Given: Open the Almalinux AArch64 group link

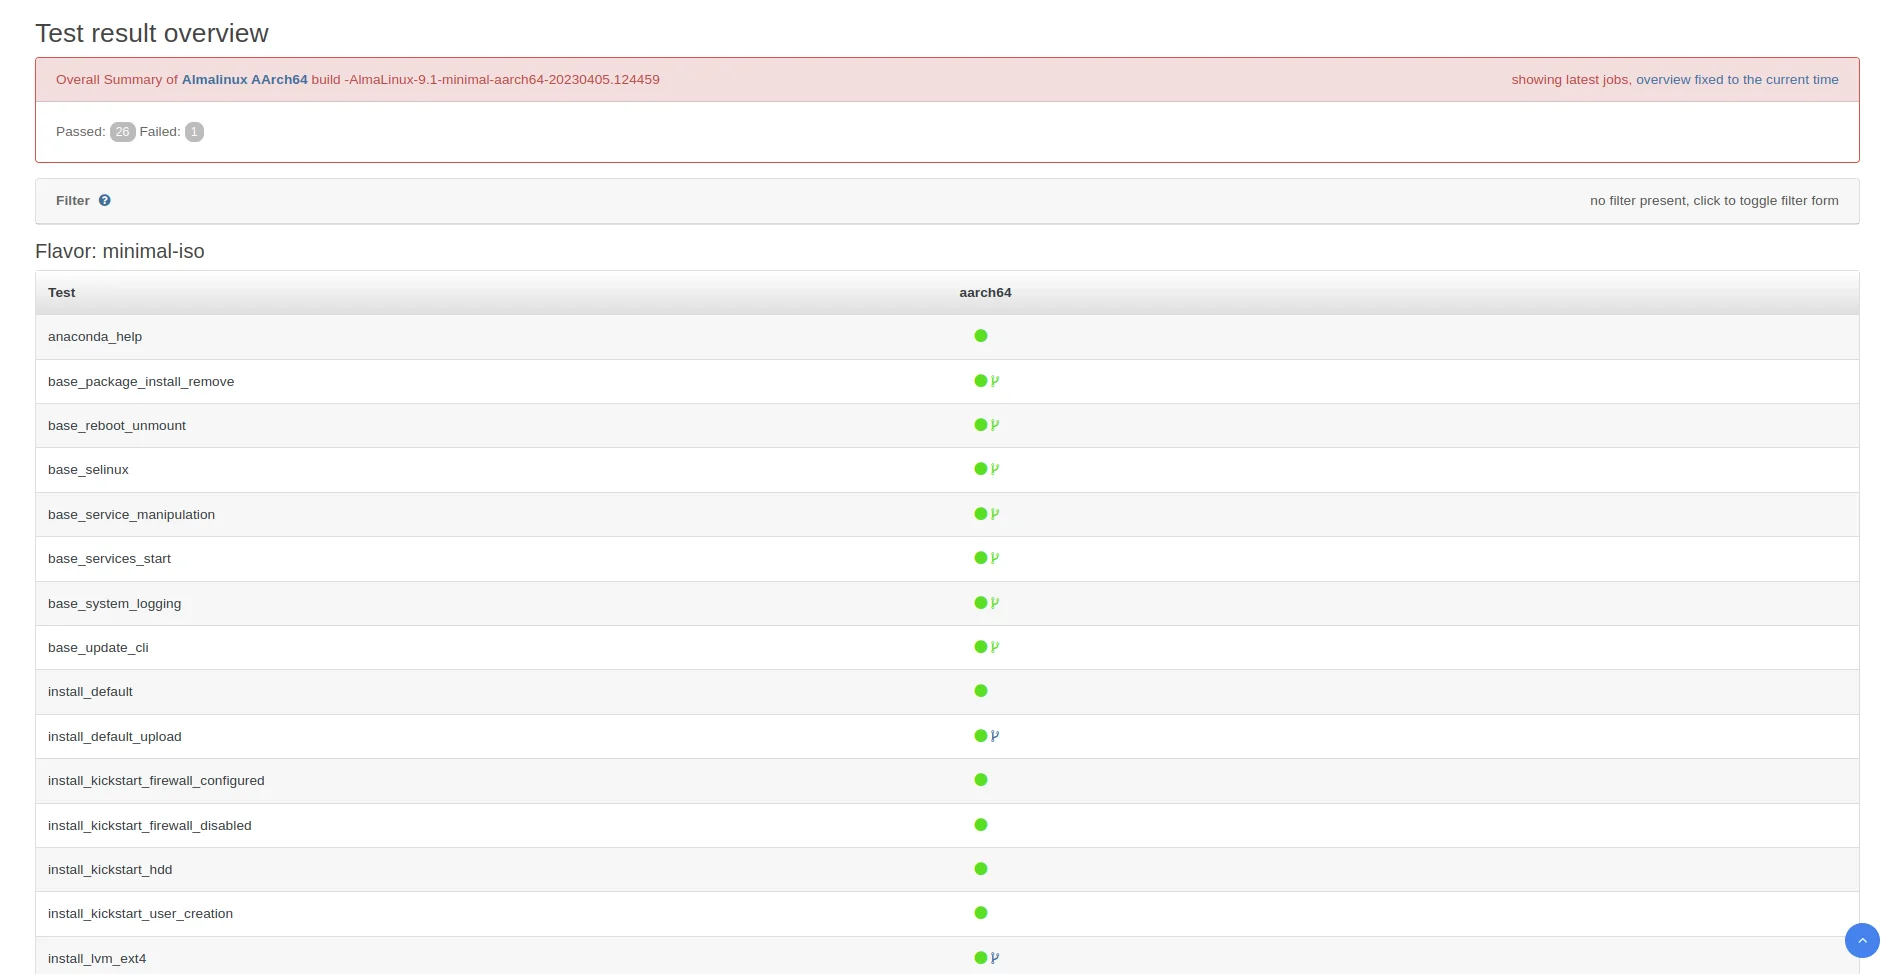Looking at the screenshot, I should point(244,80).
